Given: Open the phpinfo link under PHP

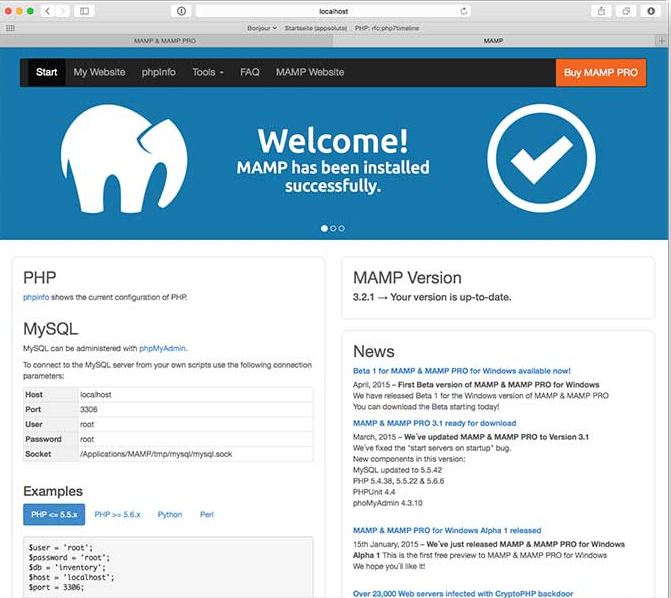Looking at the screenshot, I should [36, 298].
